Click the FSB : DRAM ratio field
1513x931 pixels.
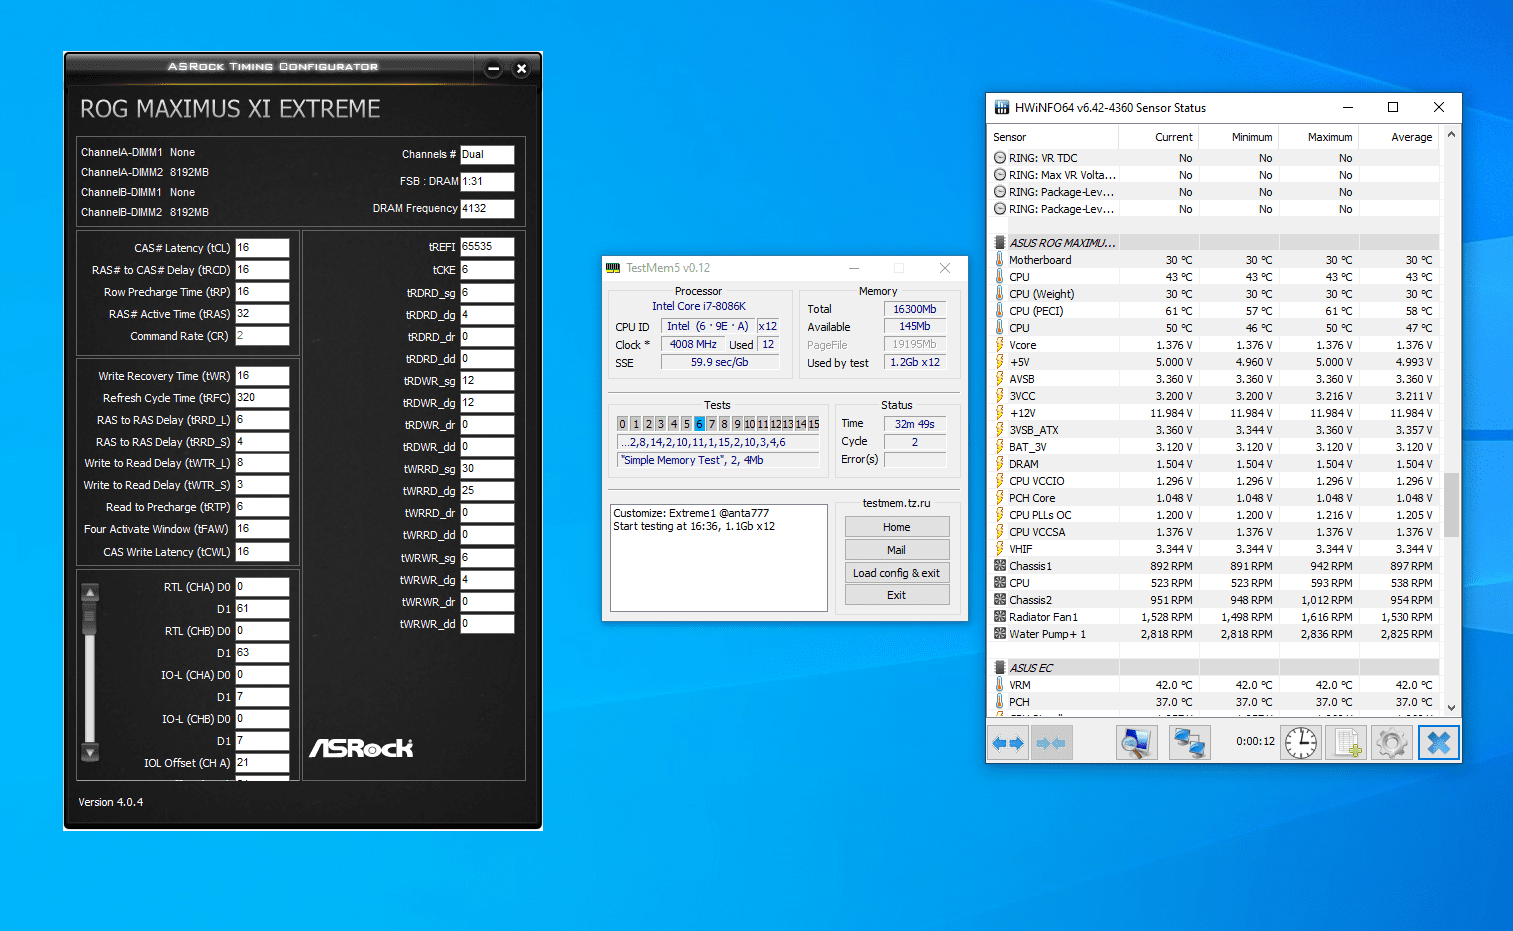coord(487,182)
